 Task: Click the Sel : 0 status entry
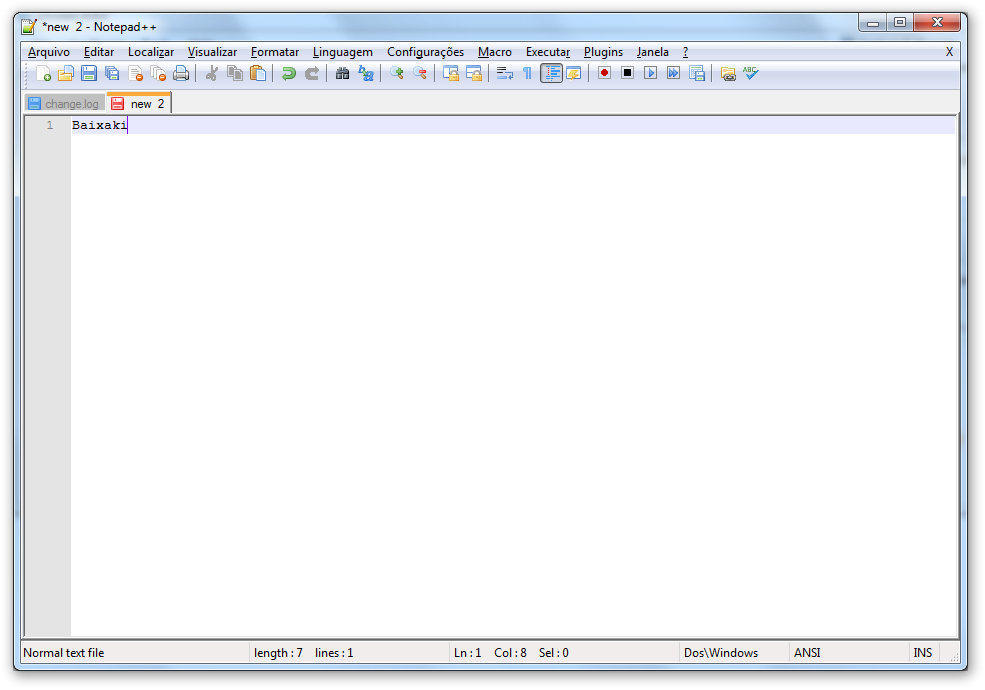[x=553, y=653]
